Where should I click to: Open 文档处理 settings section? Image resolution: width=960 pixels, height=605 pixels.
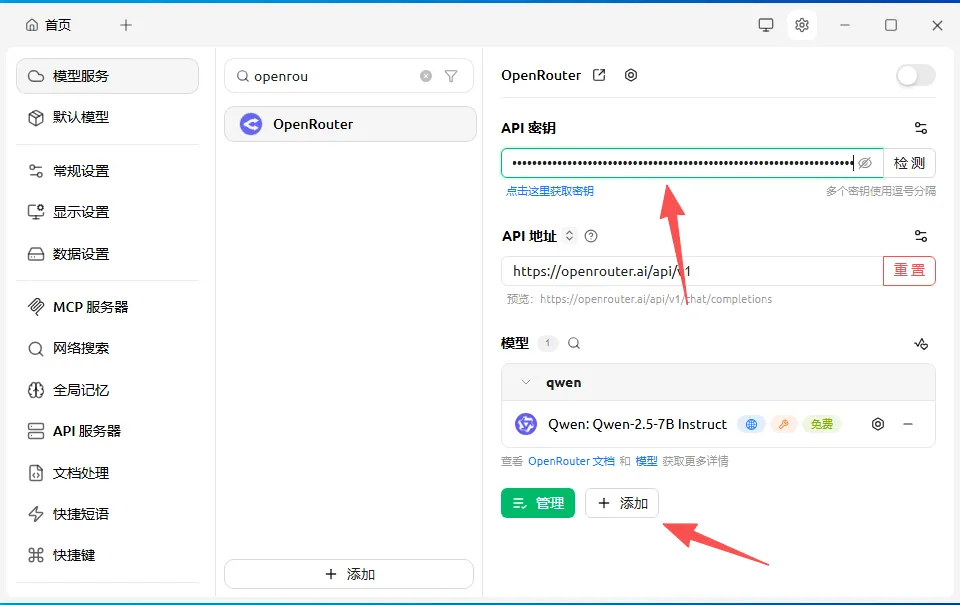[107, 473]
